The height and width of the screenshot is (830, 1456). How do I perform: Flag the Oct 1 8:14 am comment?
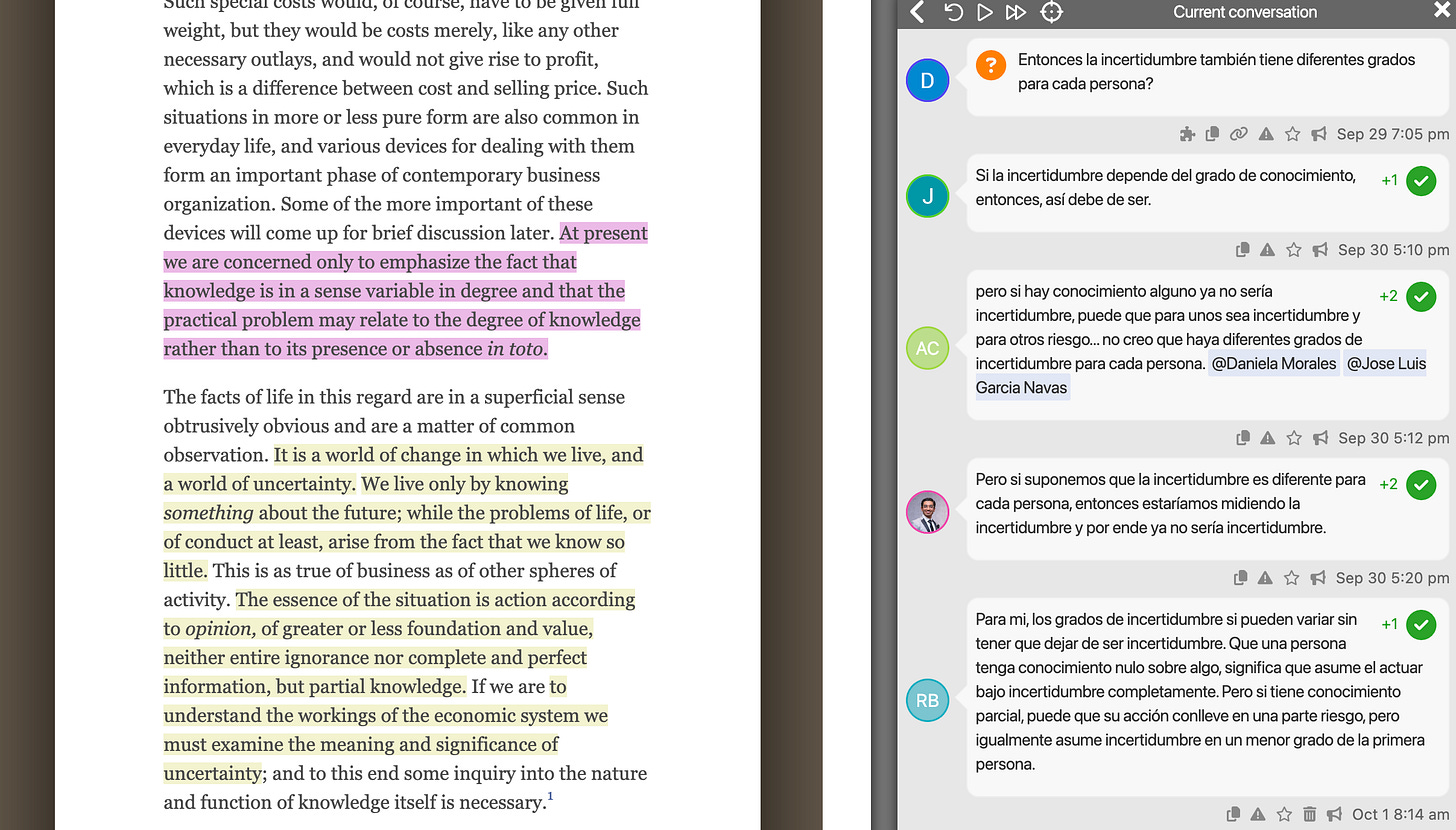[1258, 815]
